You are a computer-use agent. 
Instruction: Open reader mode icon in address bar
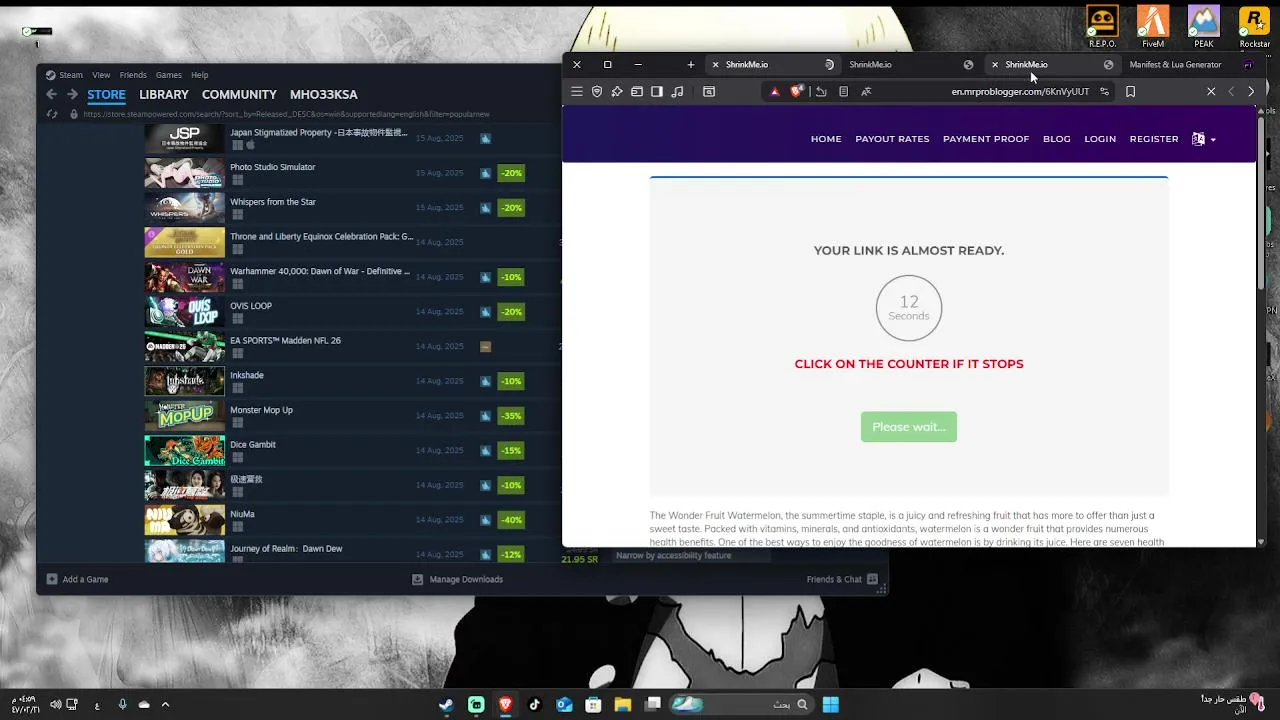point(844,91)
